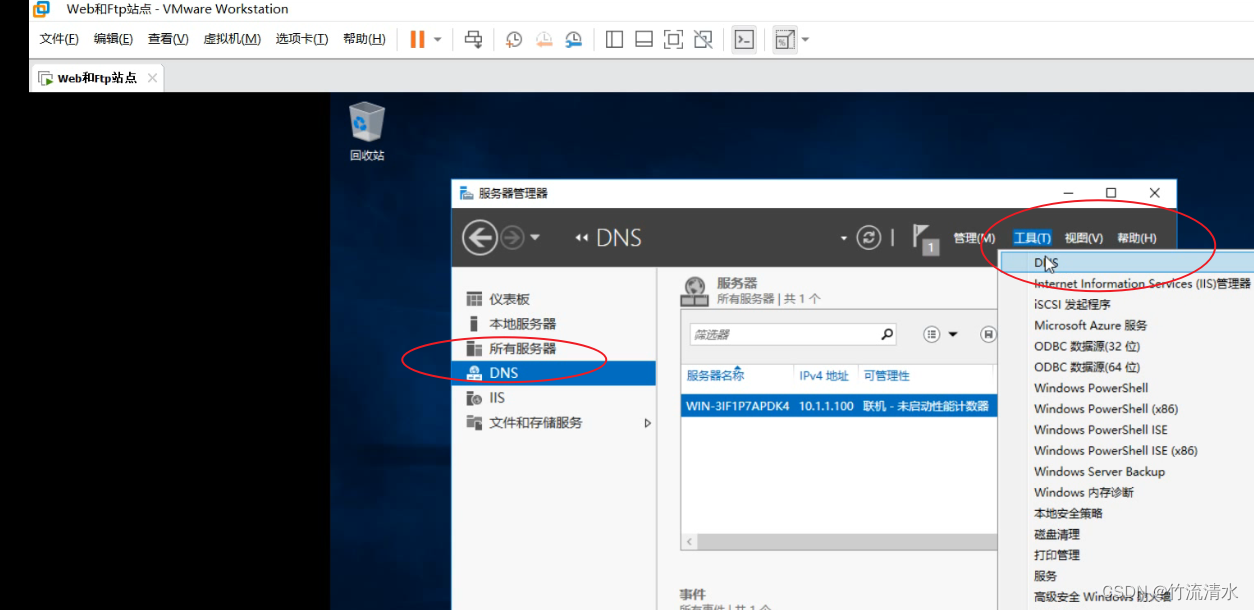Select DNS role in the left pane
Screen dimensions: 1254x610
coord(554,373)
